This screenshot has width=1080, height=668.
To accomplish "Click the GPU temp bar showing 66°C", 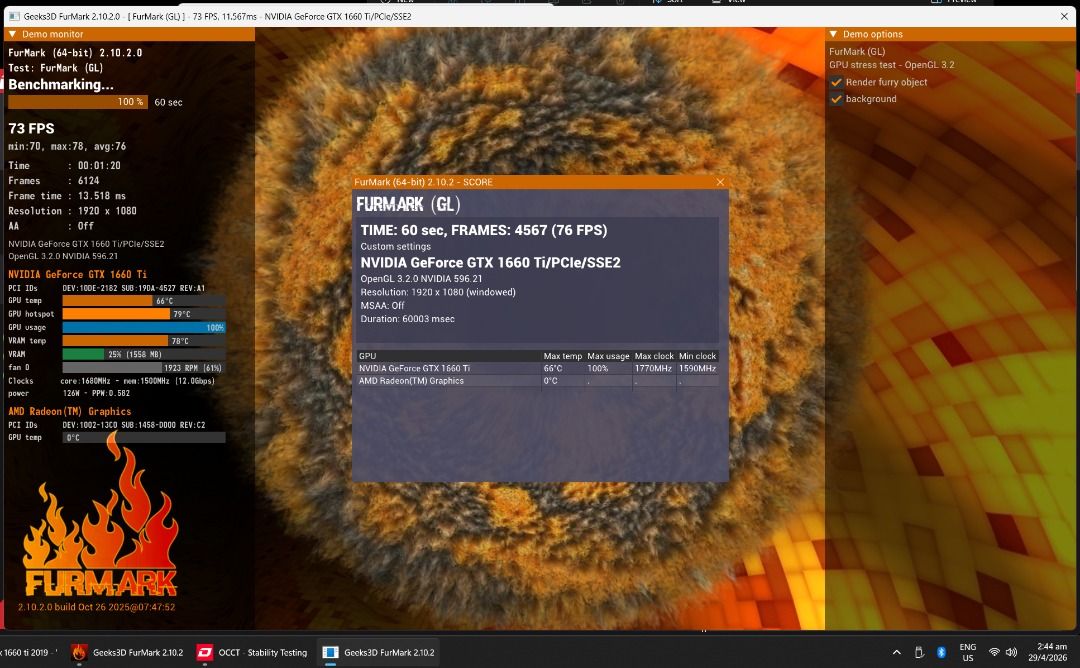I will [x=143, y=301].
